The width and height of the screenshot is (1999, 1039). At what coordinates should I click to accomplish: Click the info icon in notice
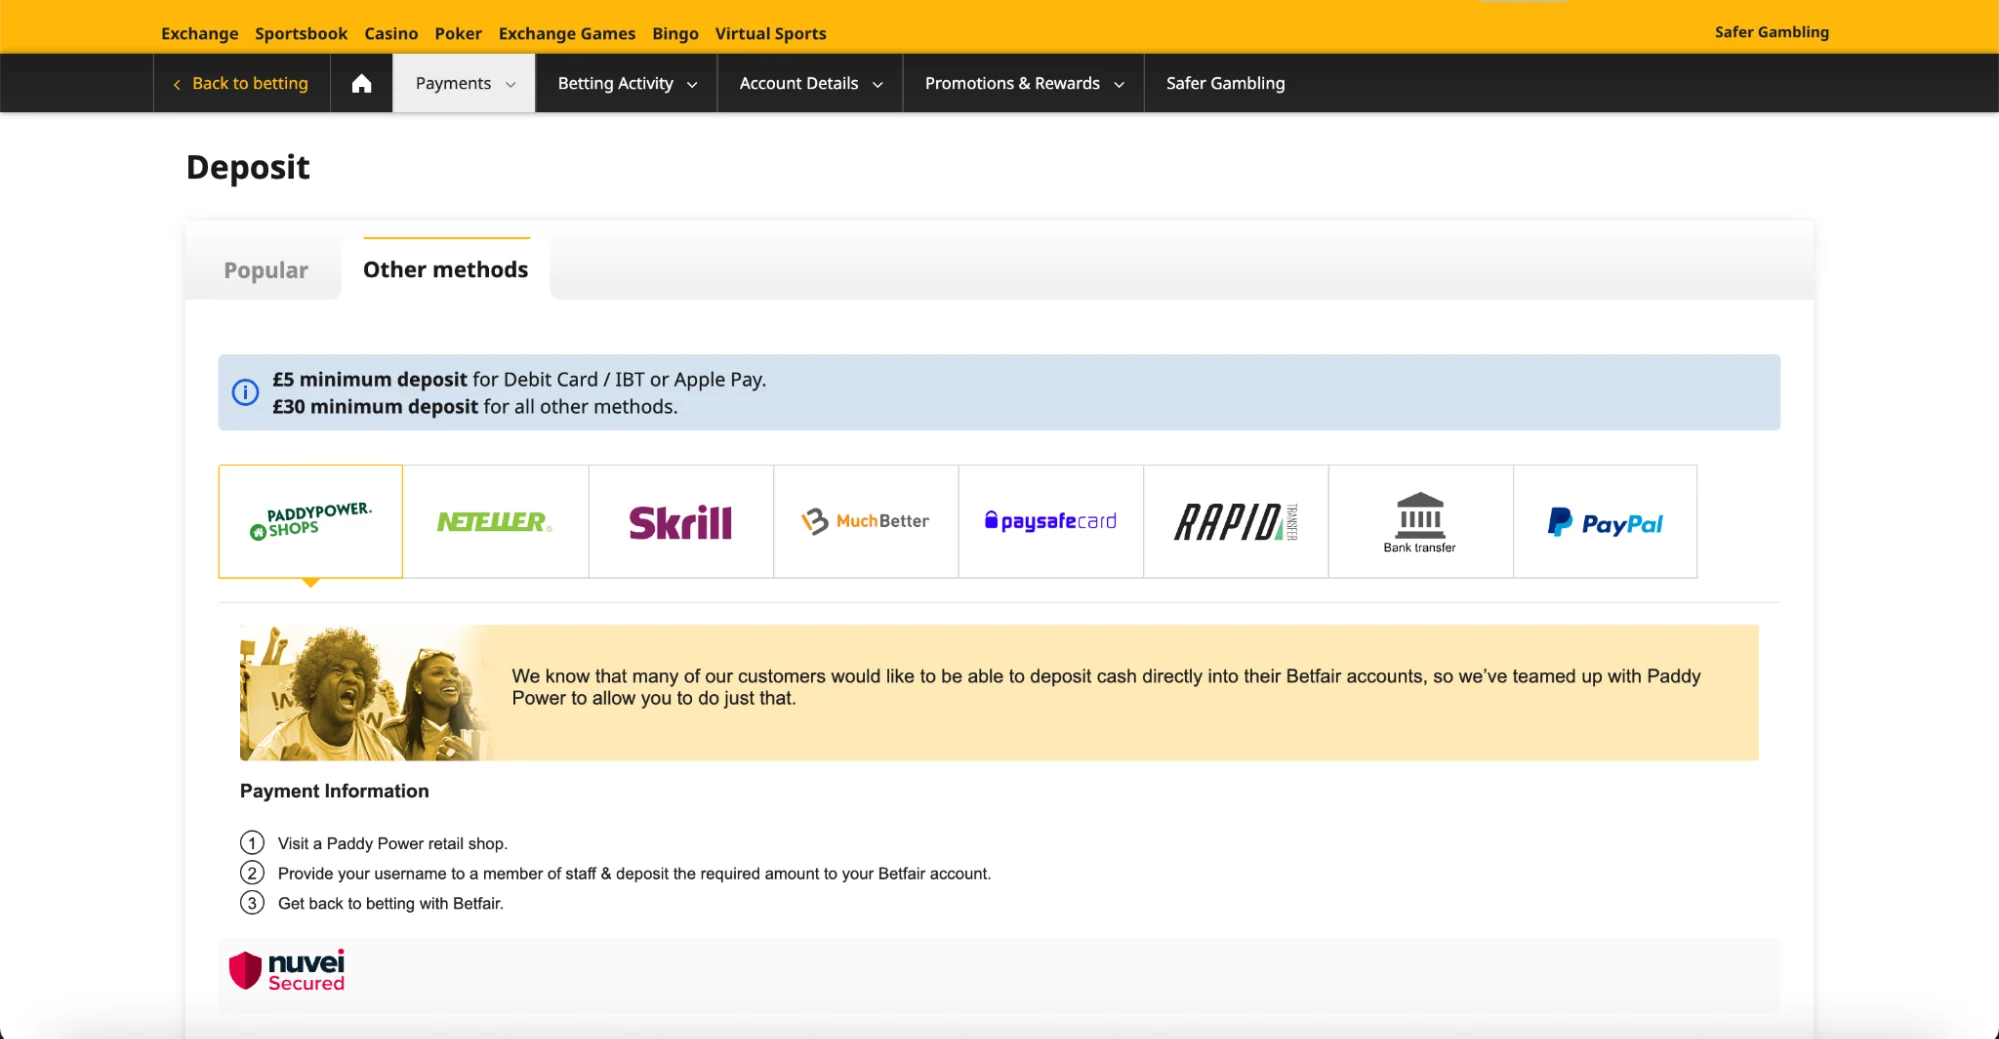tap(245, 392)
